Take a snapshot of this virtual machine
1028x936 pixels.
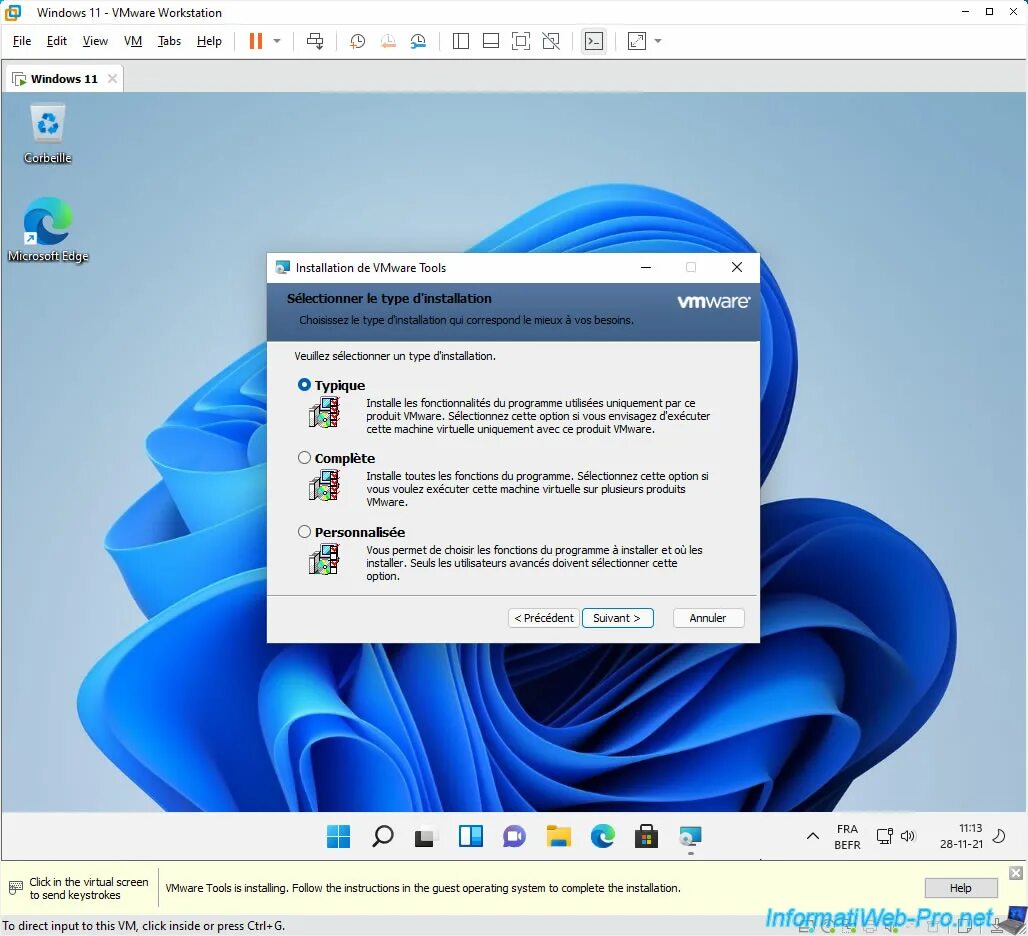pyautogui.click(x=357, y=41)
